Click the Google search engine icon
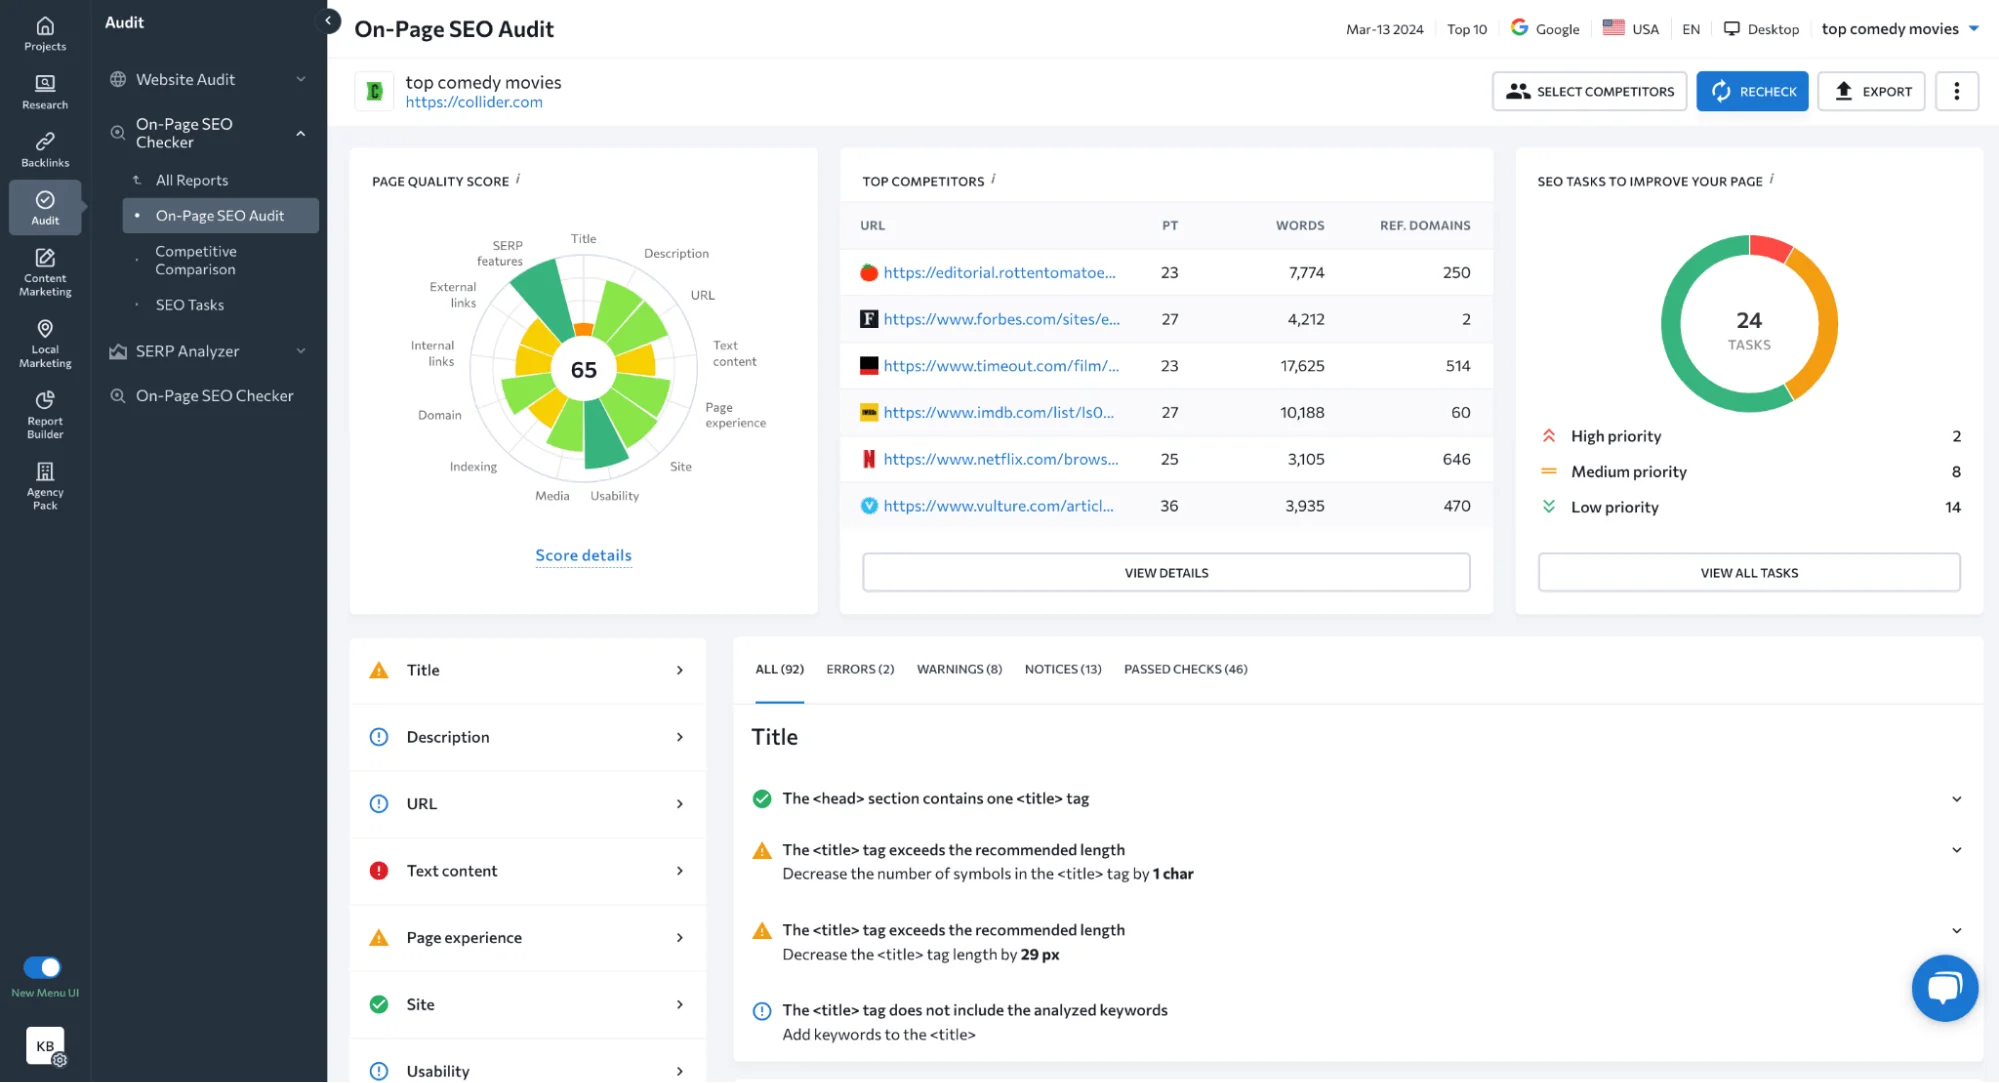1999x1083 pixels. [x=1519, y=28]
